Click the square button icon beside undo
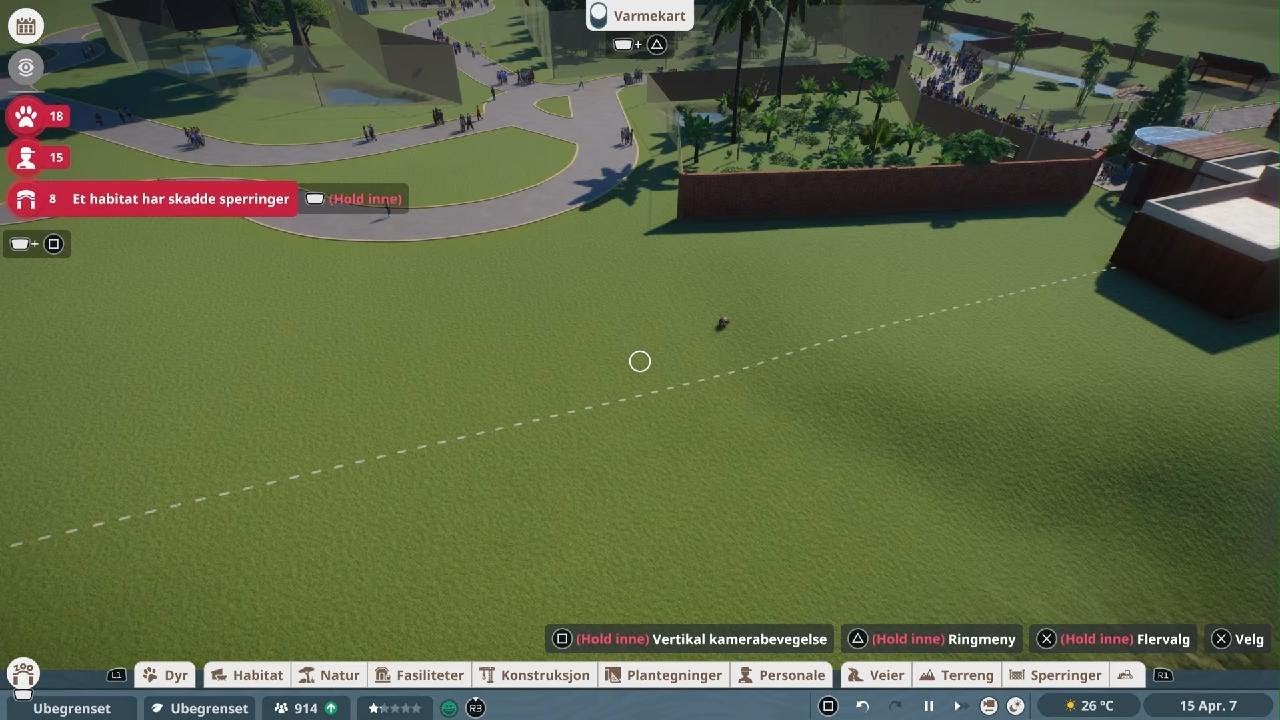This screenshot has width=1280, height=720. (828, 706)
